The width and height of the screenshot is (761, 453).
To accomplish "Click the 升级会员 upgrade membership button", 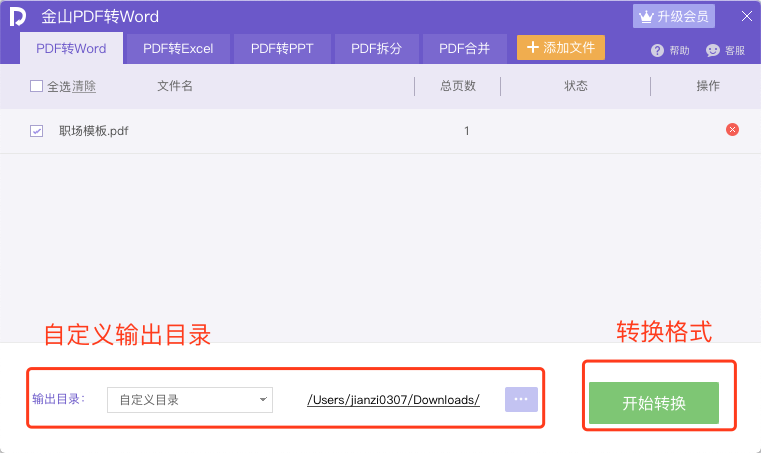I will pyautogui.click(x=674, y=17).
